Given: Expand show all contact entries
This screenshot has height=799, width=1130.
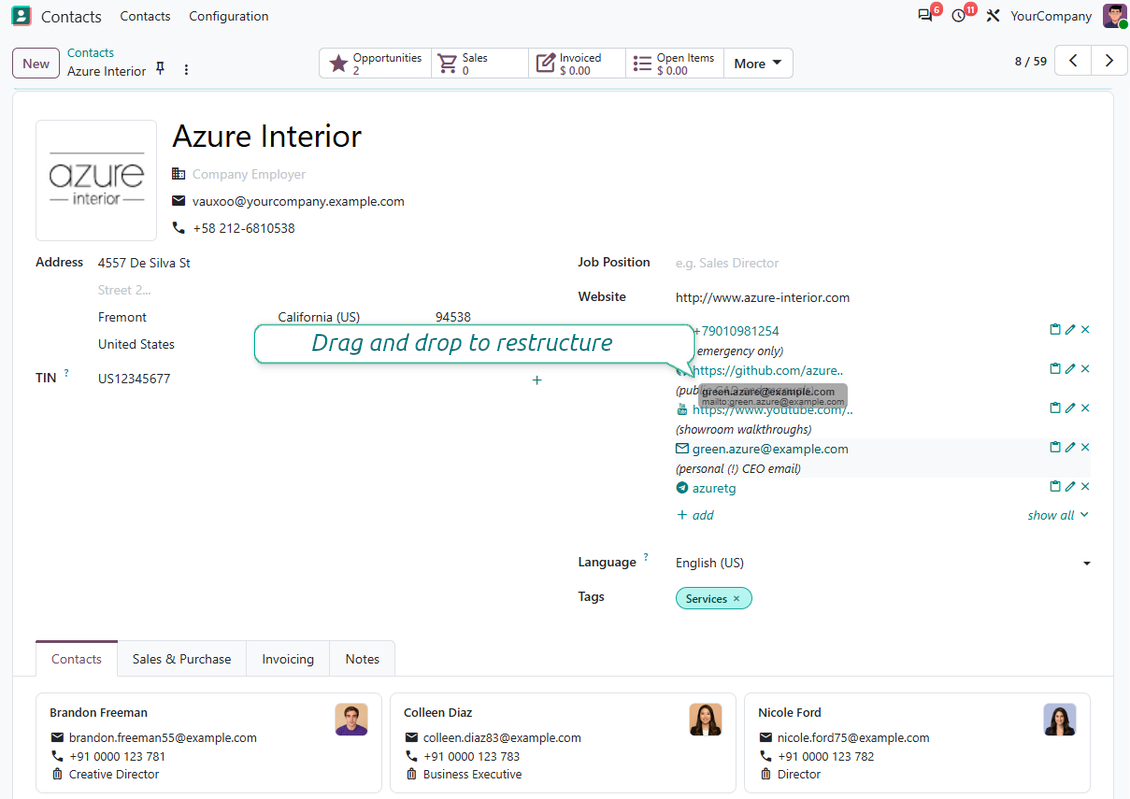Looking at the screenshot, I should (x=1058, y=515).
